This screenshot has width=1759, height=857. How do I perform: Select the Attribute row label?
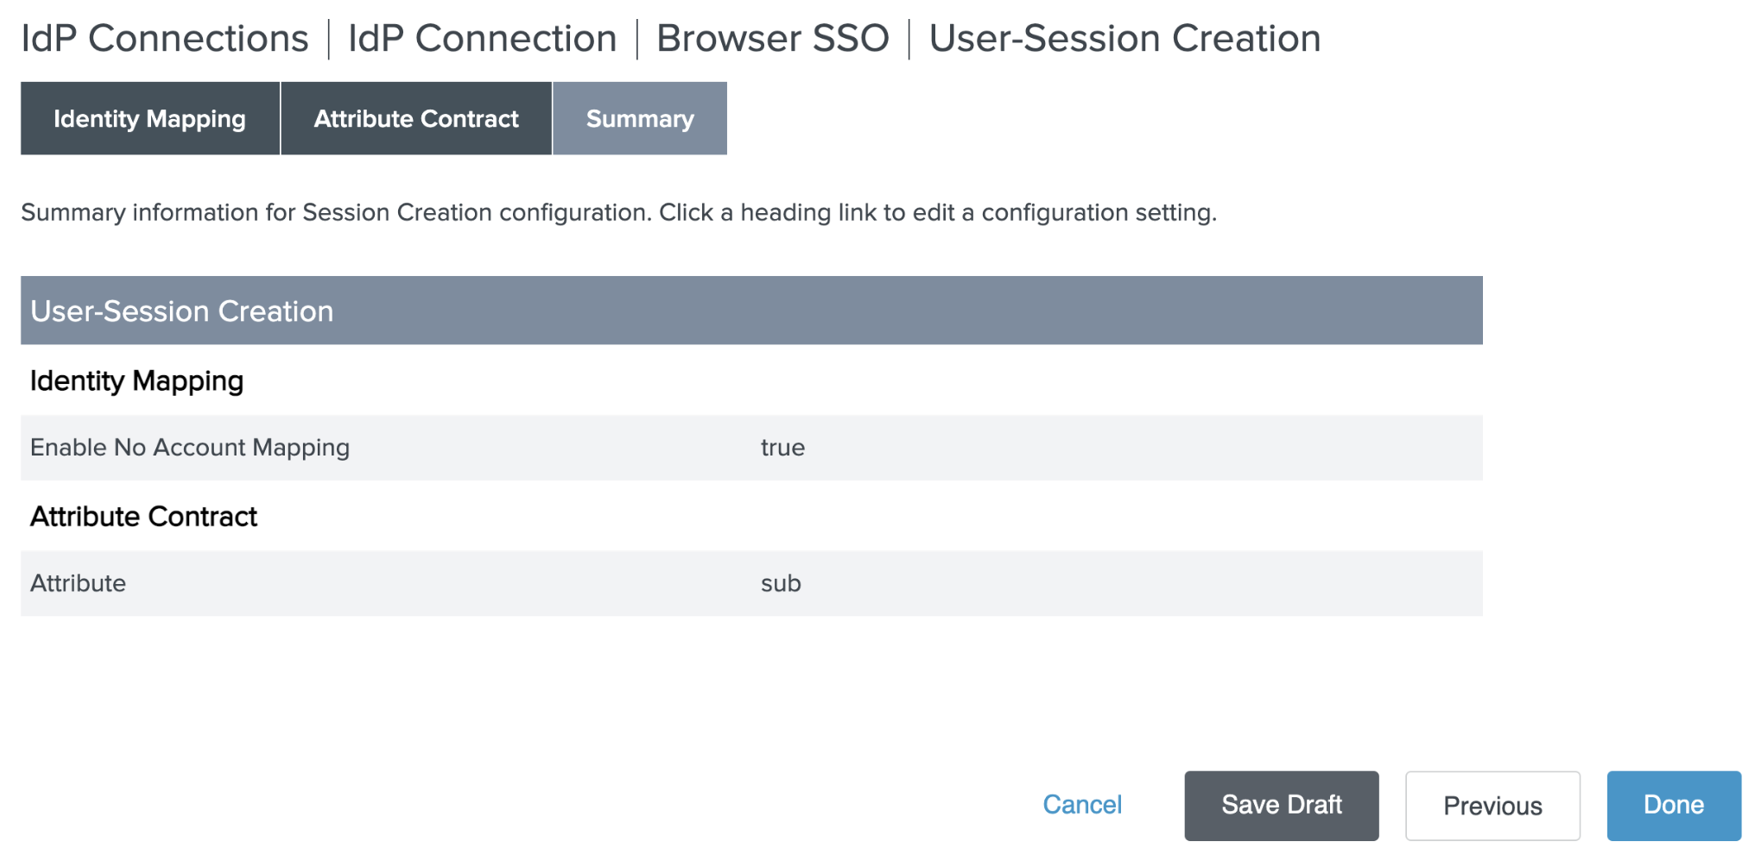[78, 584]
